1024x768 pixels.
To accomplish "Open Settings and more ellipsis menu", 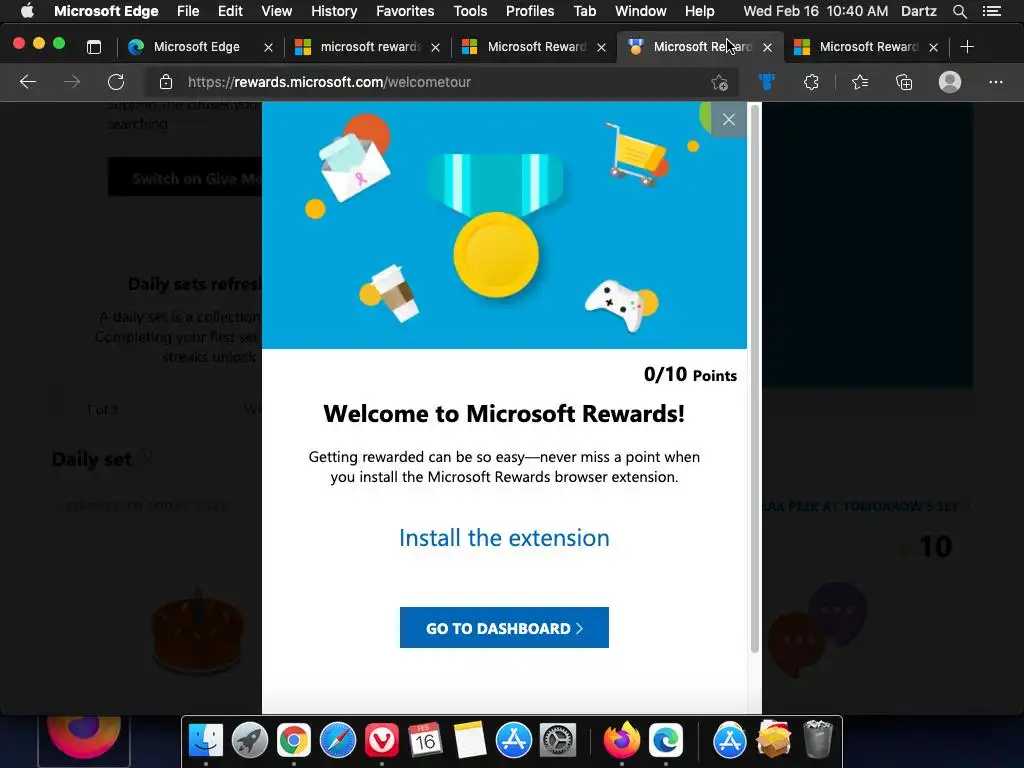I will [x=995, y=82].
